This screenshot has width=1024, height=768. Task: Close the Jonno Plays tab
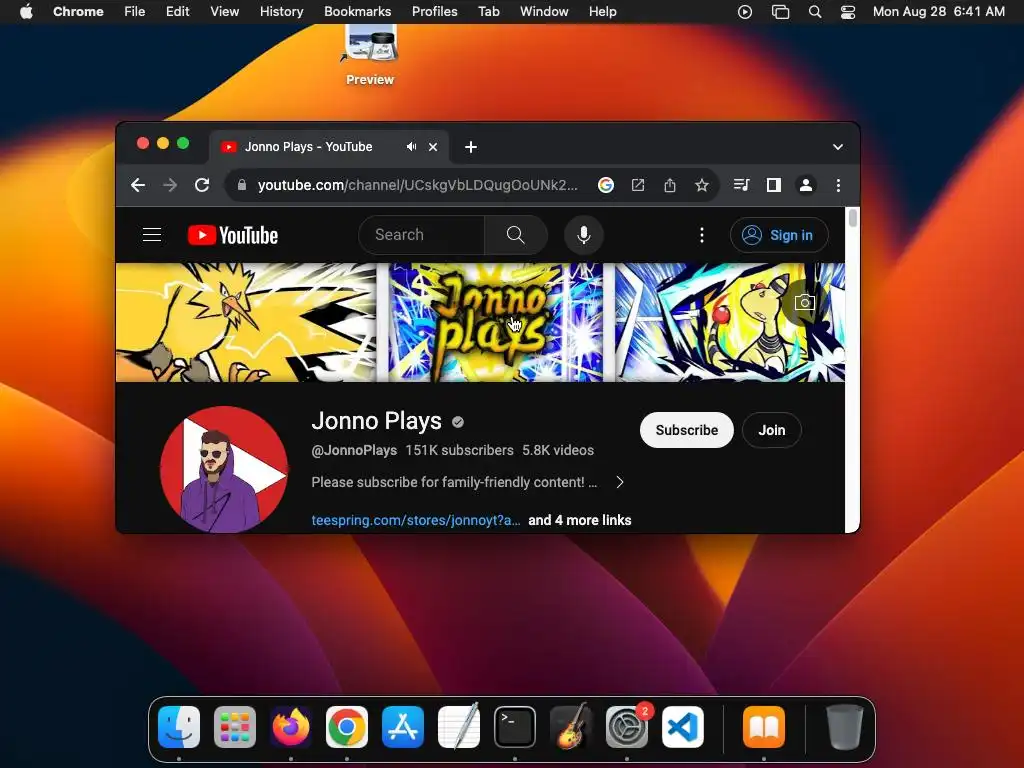coord(433,147)
